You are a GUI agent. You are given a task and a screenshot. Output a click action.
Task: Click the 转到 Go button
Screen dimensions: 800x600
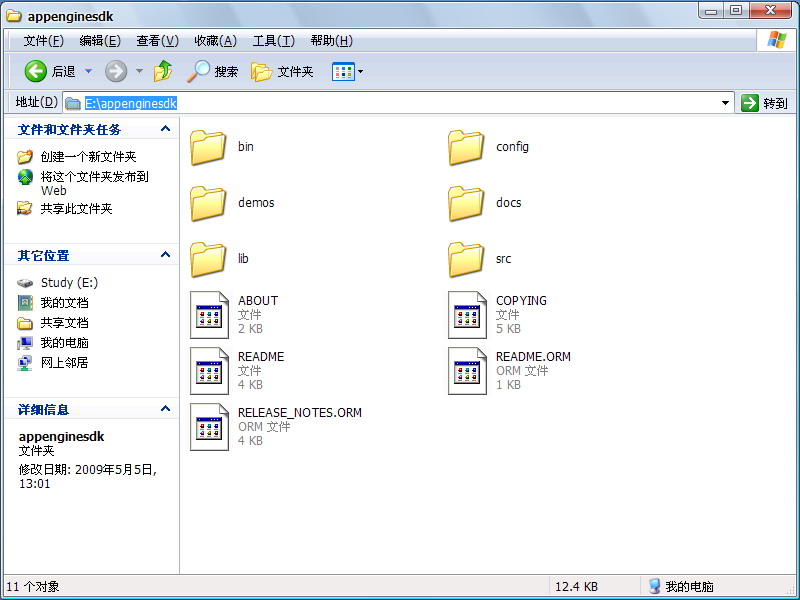click(764, 103)
